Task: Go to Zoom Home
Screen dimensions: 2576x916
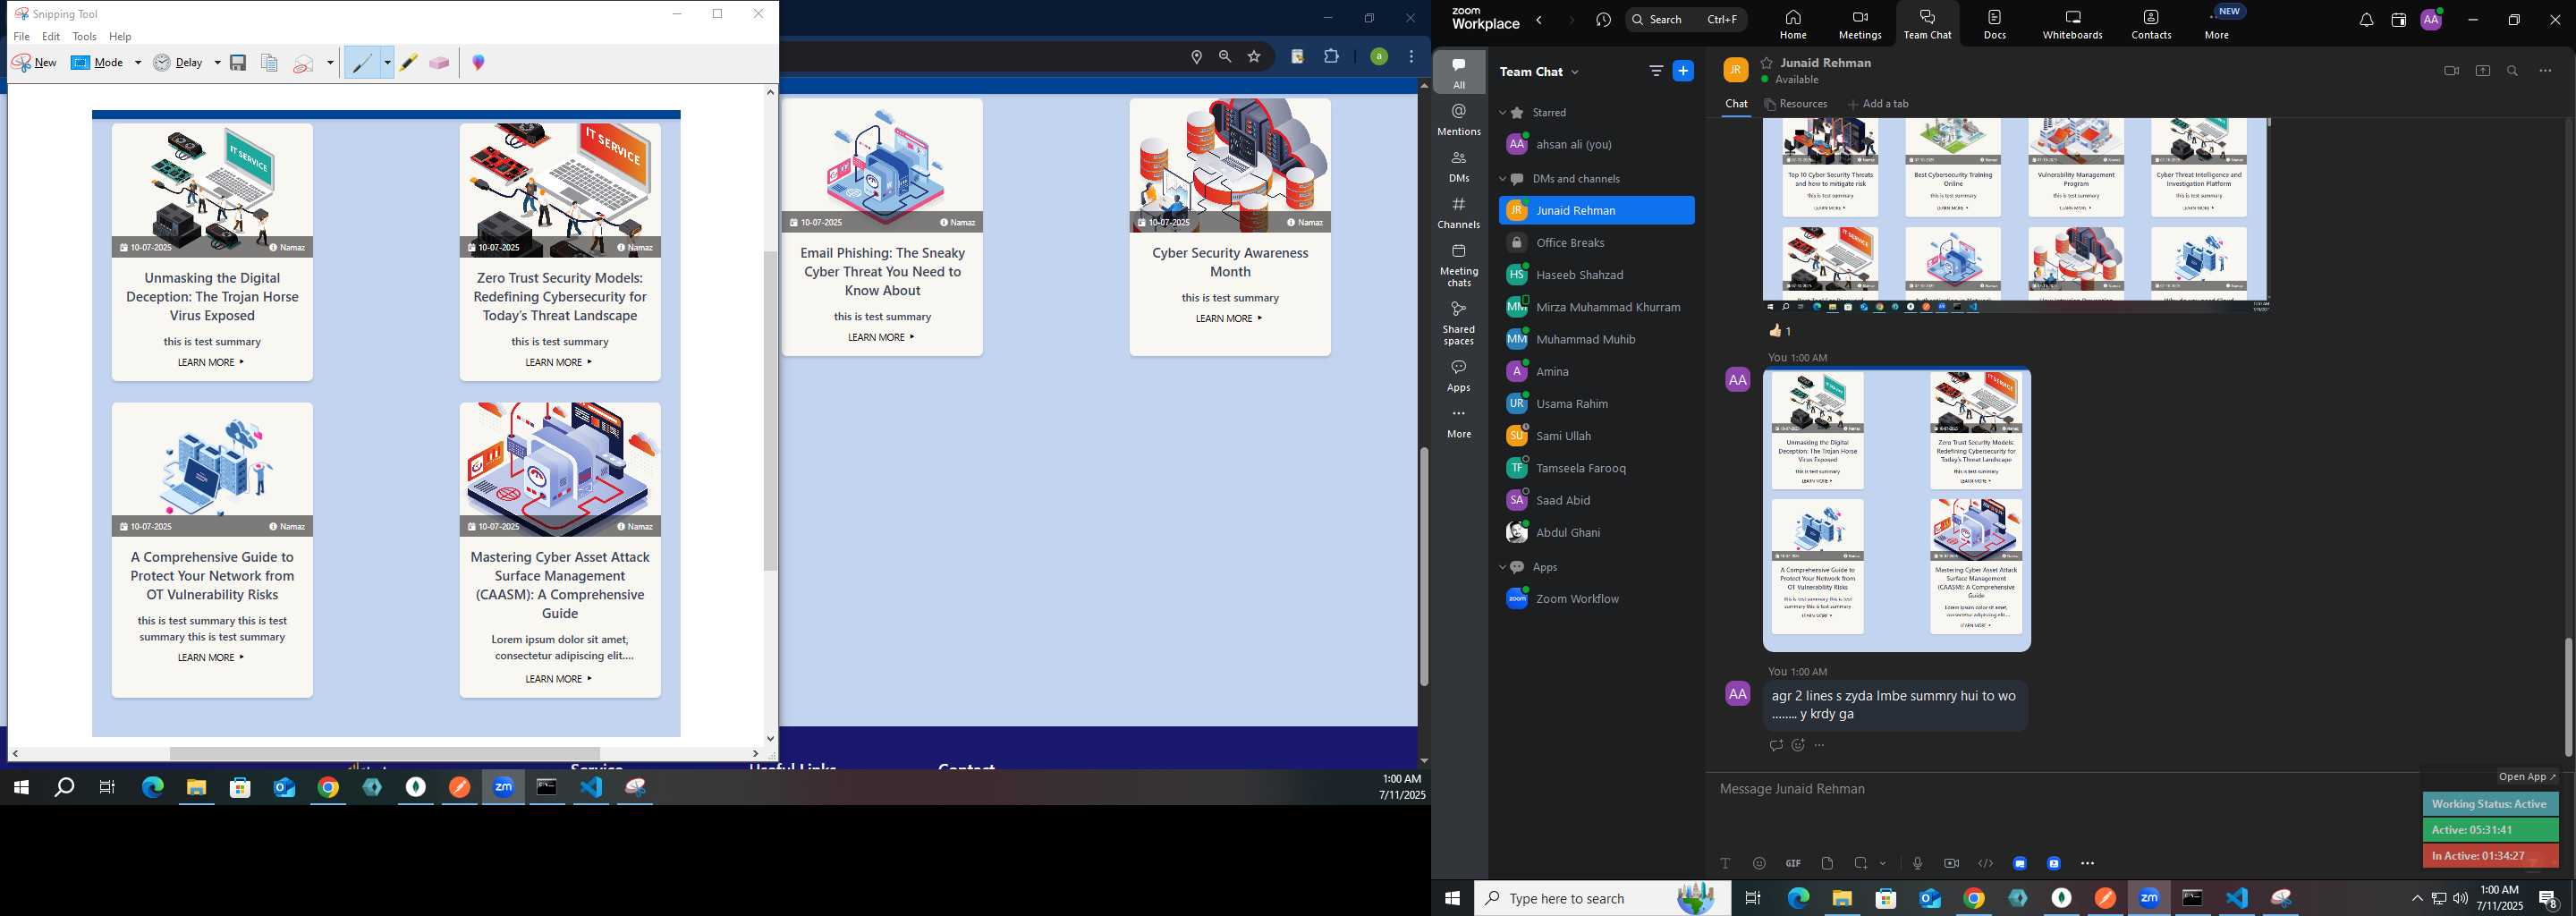Action: coord(1793,24)
